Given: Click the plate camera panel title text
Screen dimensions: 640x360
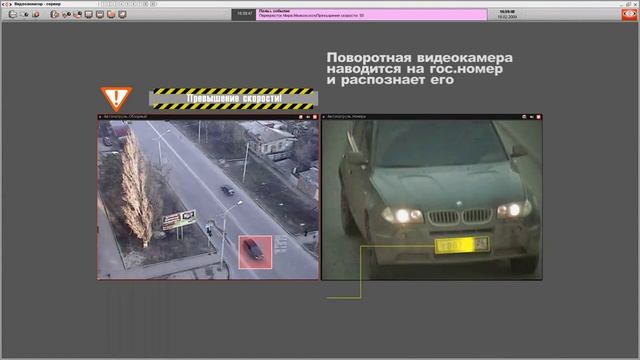Looking at the screenshot, I should click(x=347, y=117).
